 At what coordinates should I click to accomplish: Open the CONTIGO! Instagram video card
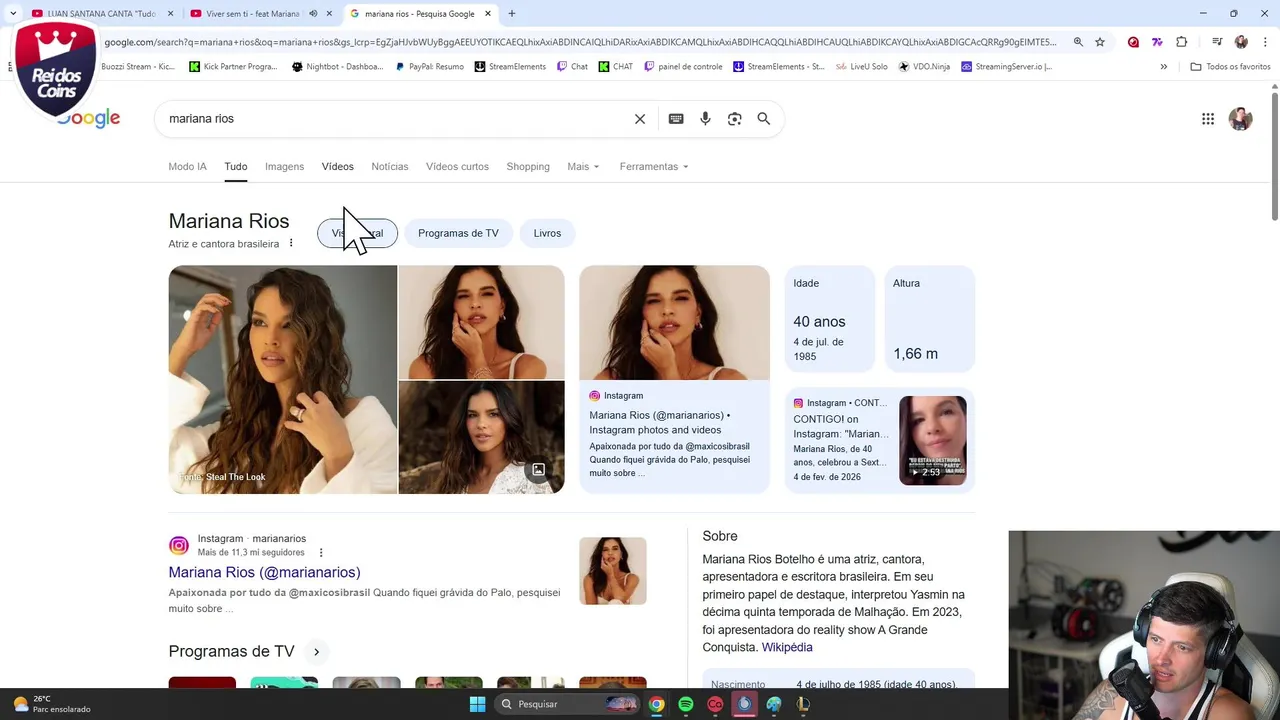[880, 440]
